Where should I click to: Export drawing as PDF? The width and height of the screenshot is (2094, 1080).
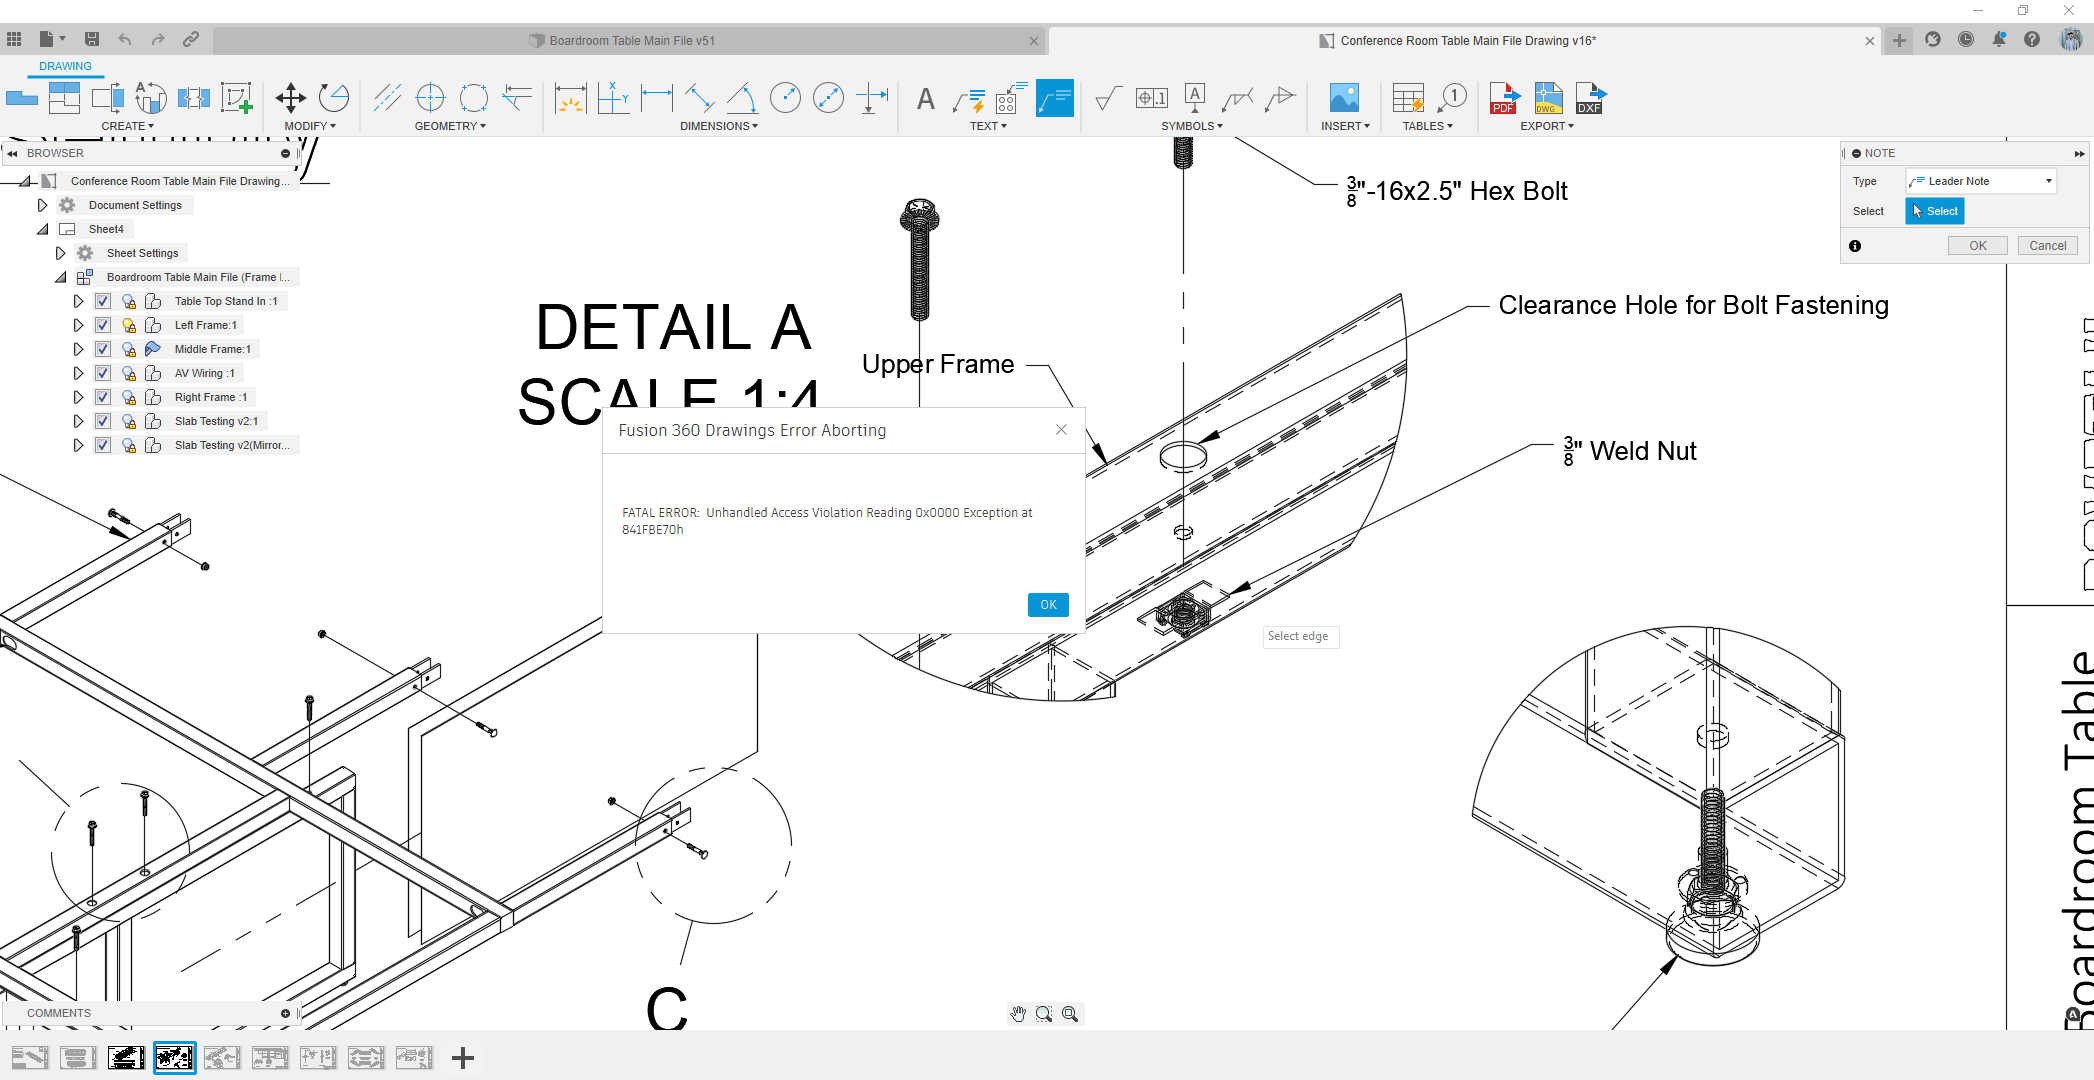[x=1504, y=98]
